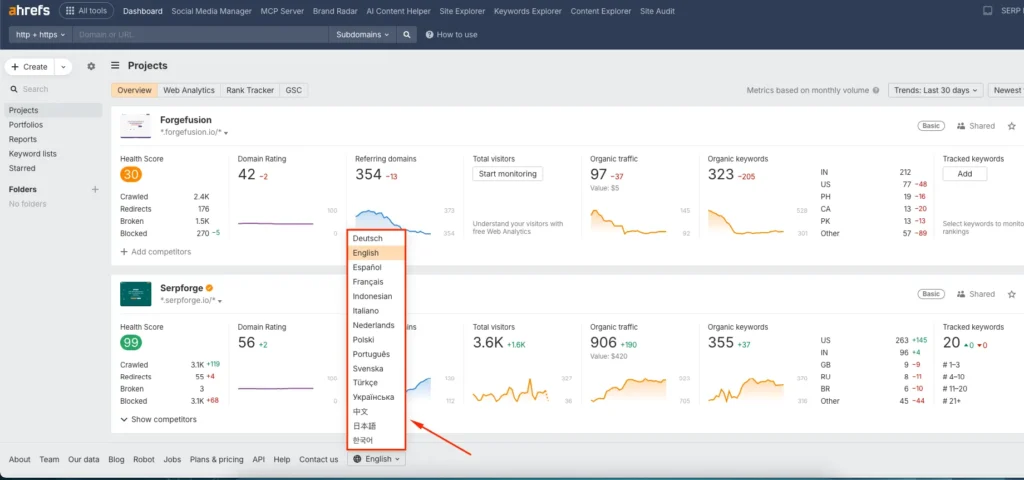Open the Plans & pricing footer link
The height and width of the screenshot is (480, 1024).
pyautogui.click(x=216, y=460)
